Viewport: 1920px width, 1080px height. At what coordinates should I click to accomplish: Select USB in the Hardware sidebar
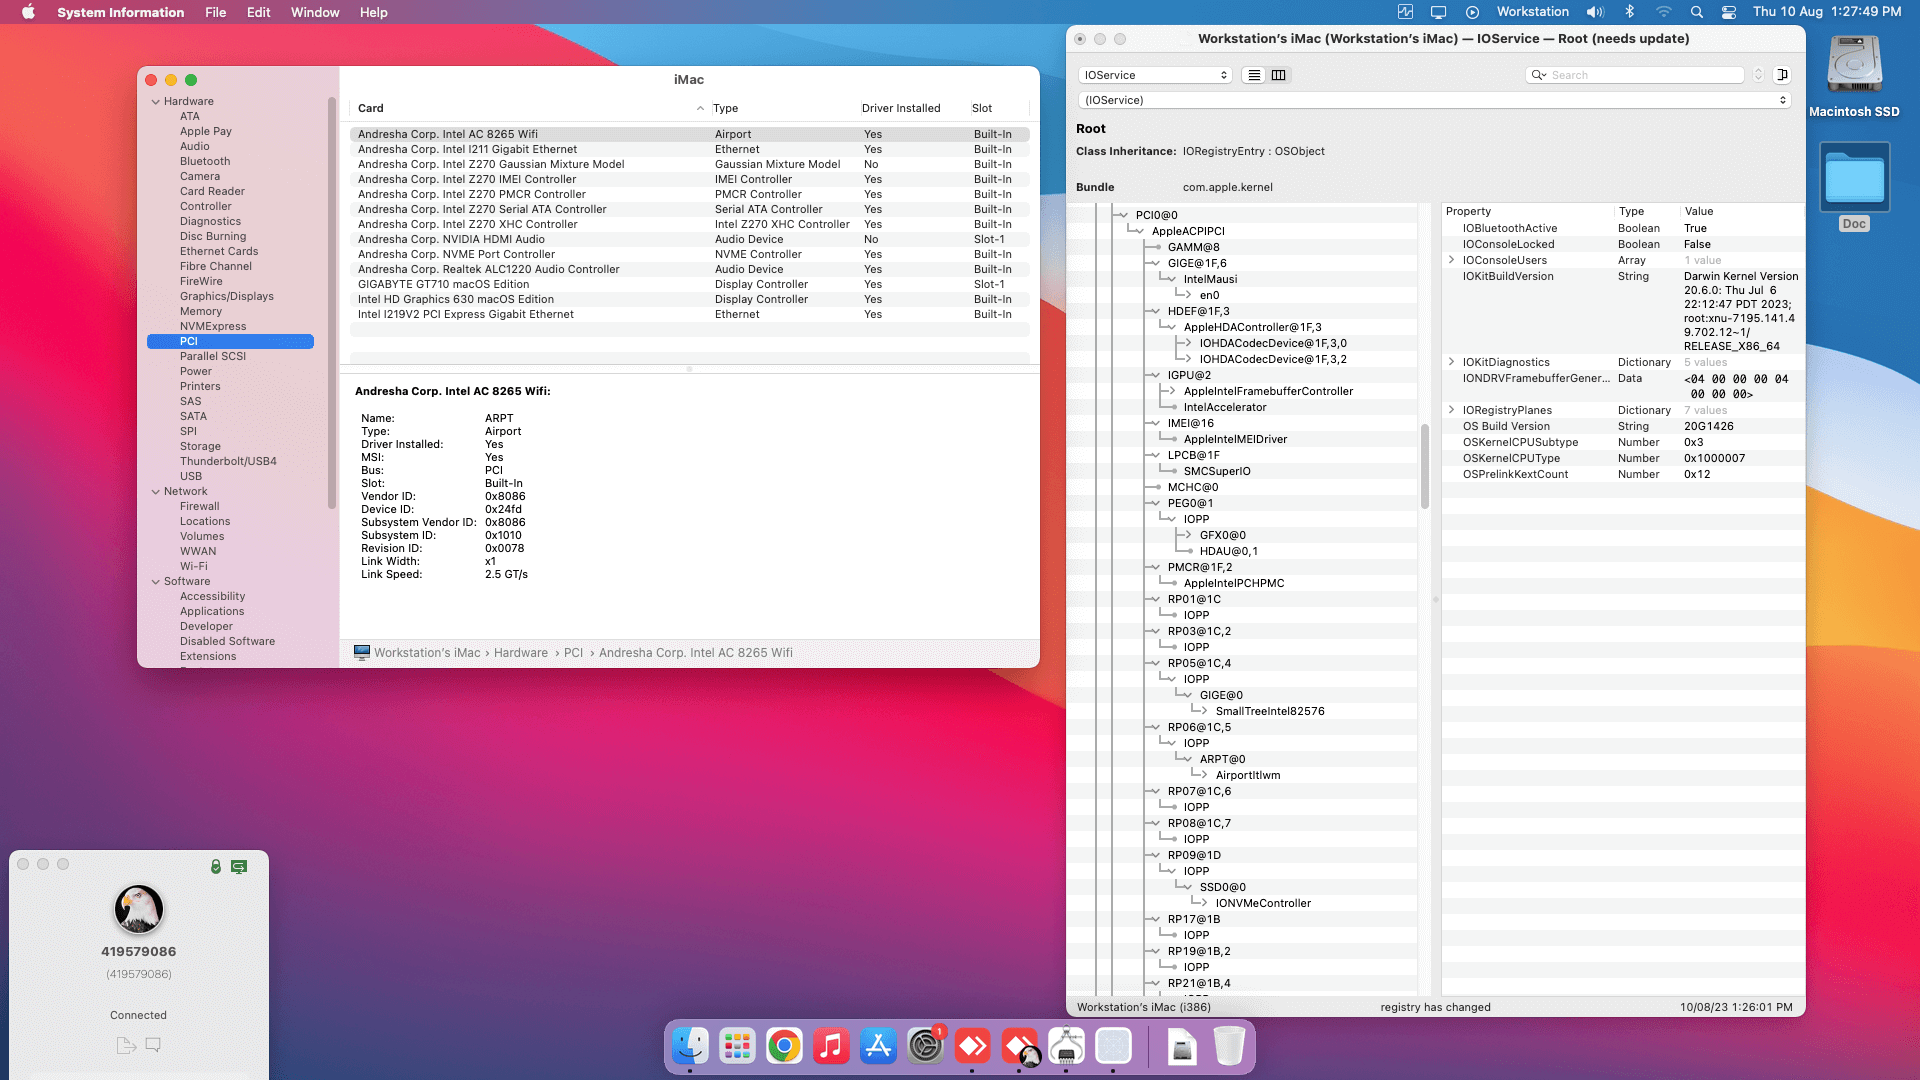click(x=191, y=476)
